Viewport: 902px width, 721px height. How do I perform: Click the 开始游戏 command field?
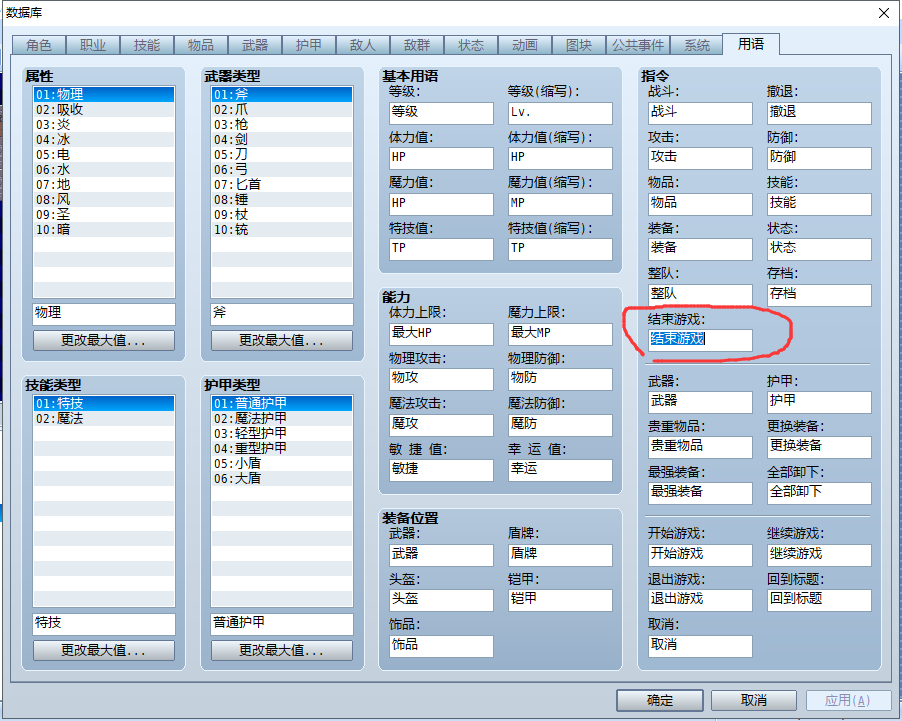[x=700, y=555]
